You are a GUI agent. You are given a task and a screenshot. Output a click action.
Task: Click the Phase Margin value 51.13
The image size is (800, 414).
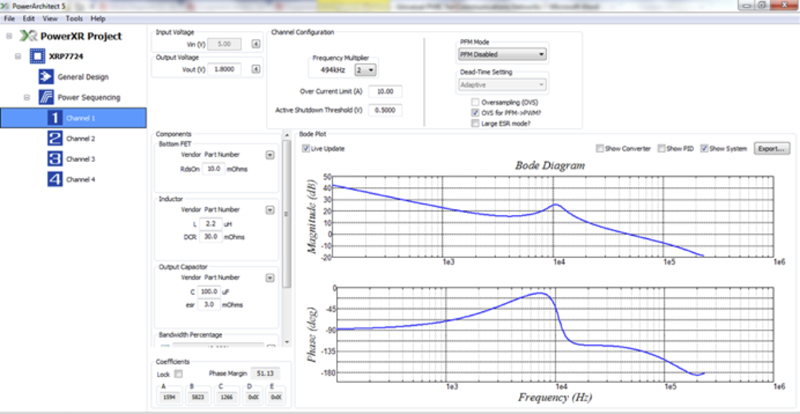pyautogui.click(x=266, y=373)
